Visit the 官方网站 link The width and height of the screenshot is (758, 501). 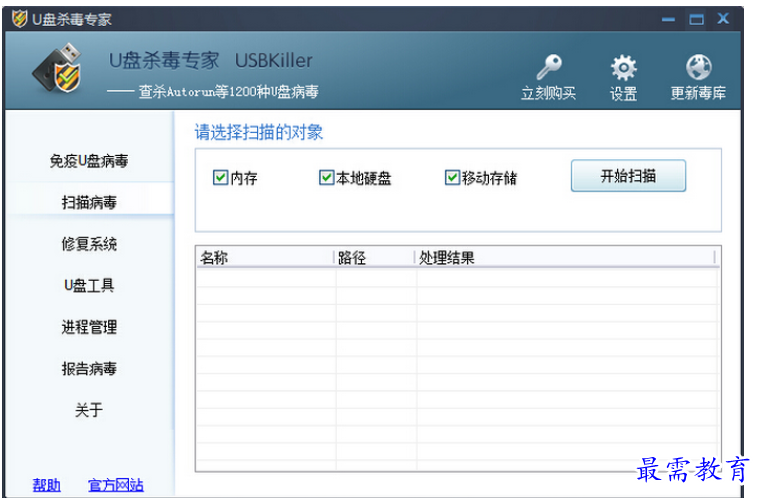click(x=116, y=485)
